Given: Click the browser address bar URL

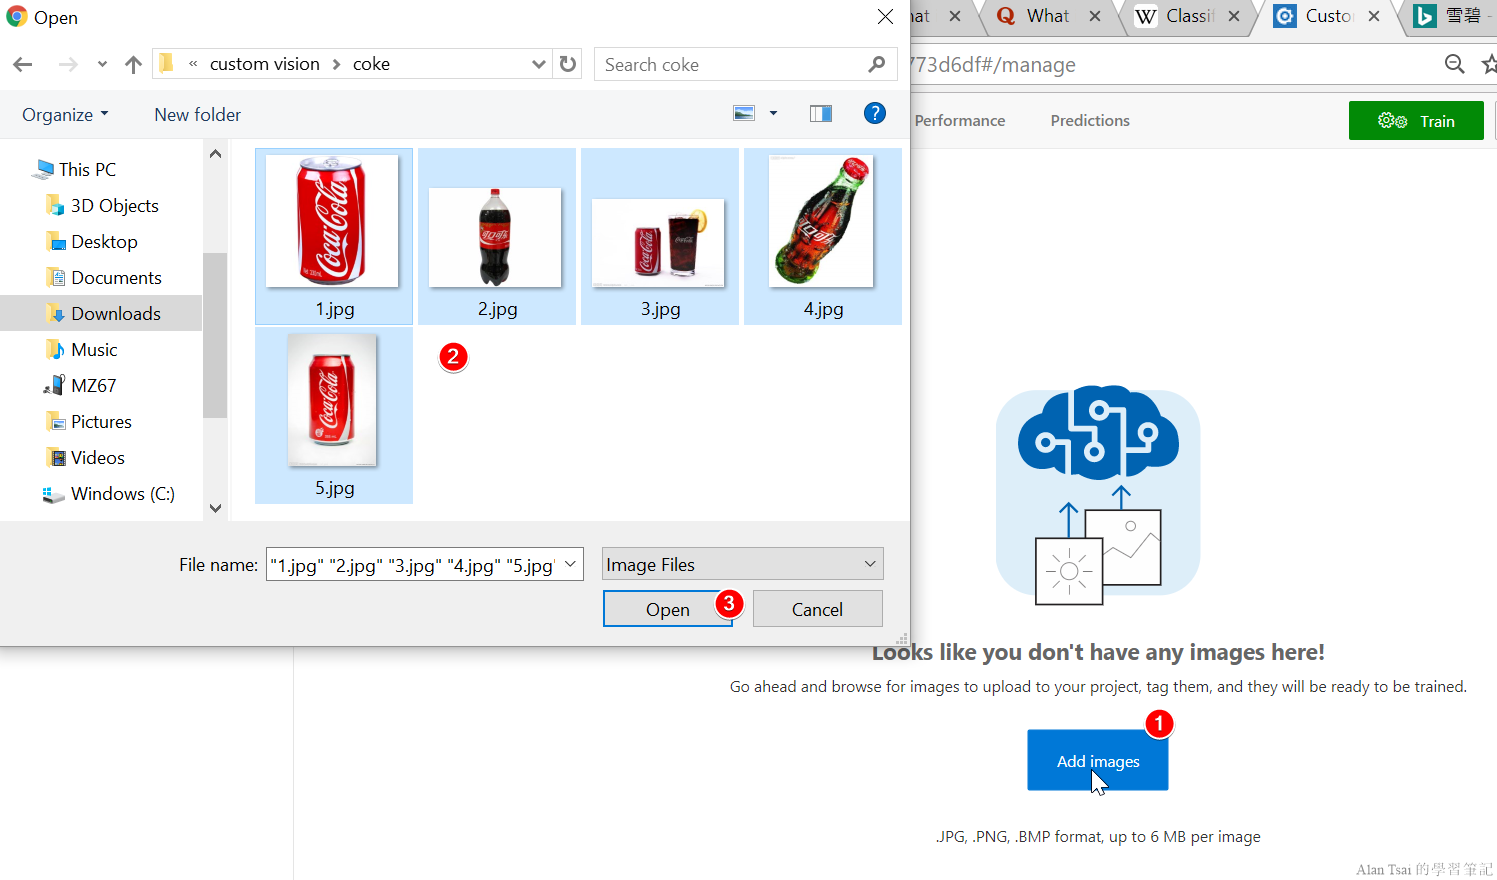Looking at the screenshot, I should 992,65.
